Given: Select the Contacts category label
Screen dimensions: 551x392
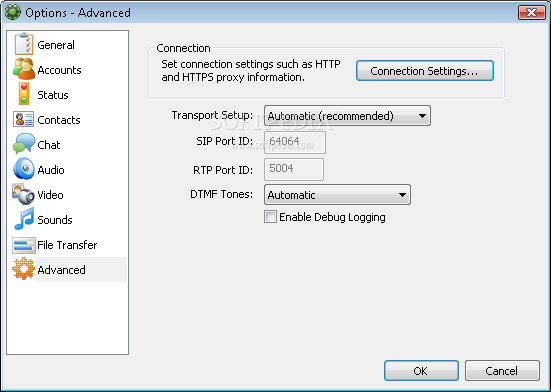Looking at the screenshot, I should 59,120.
